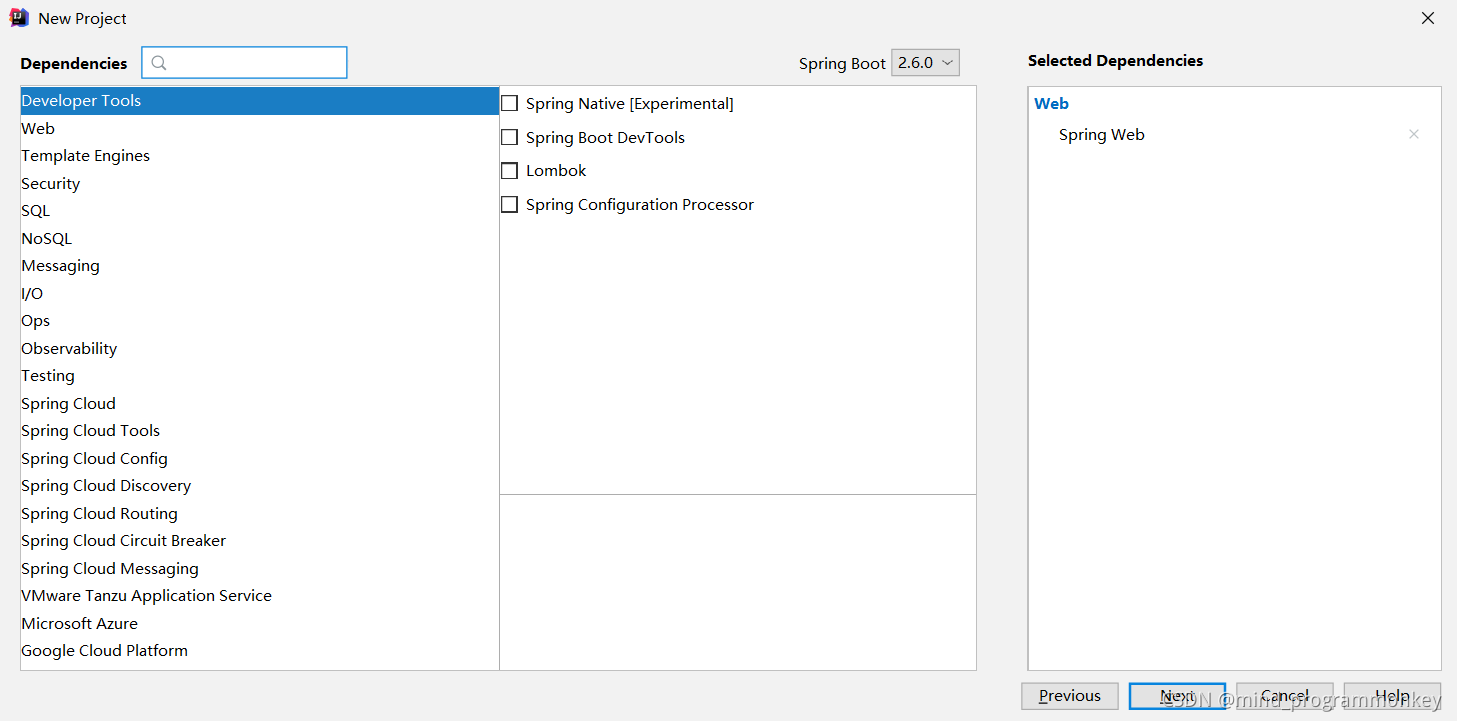
Task: Open Spring Cloud Config category
Action: [260, 458]
